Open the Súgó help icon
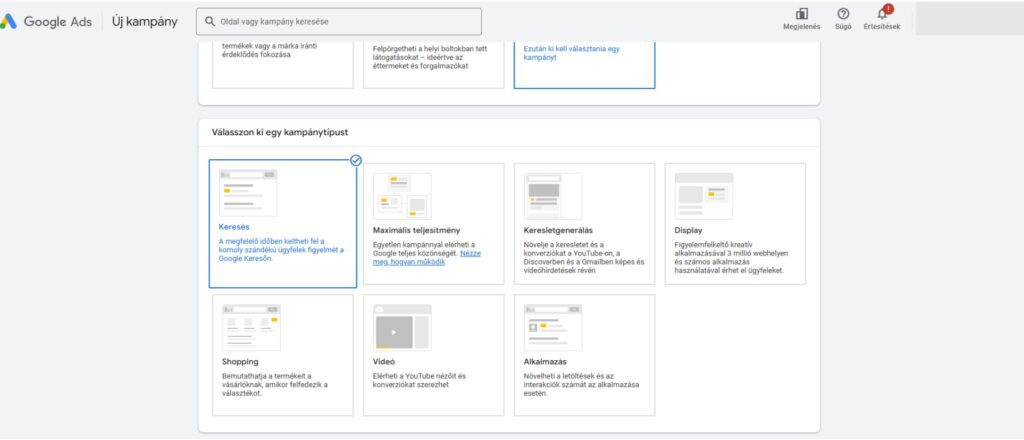 pos(843,14)
